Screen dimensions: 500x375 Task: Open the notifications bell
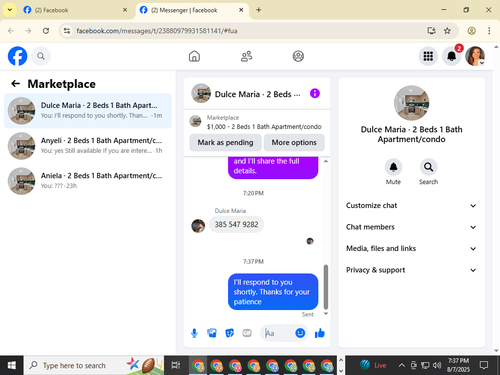(x=452, y=56)
